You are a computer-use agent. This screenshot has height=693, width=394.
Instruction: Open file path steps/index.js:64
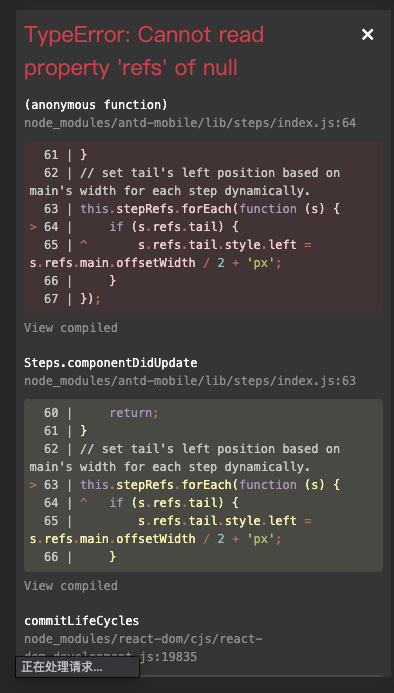190,123
